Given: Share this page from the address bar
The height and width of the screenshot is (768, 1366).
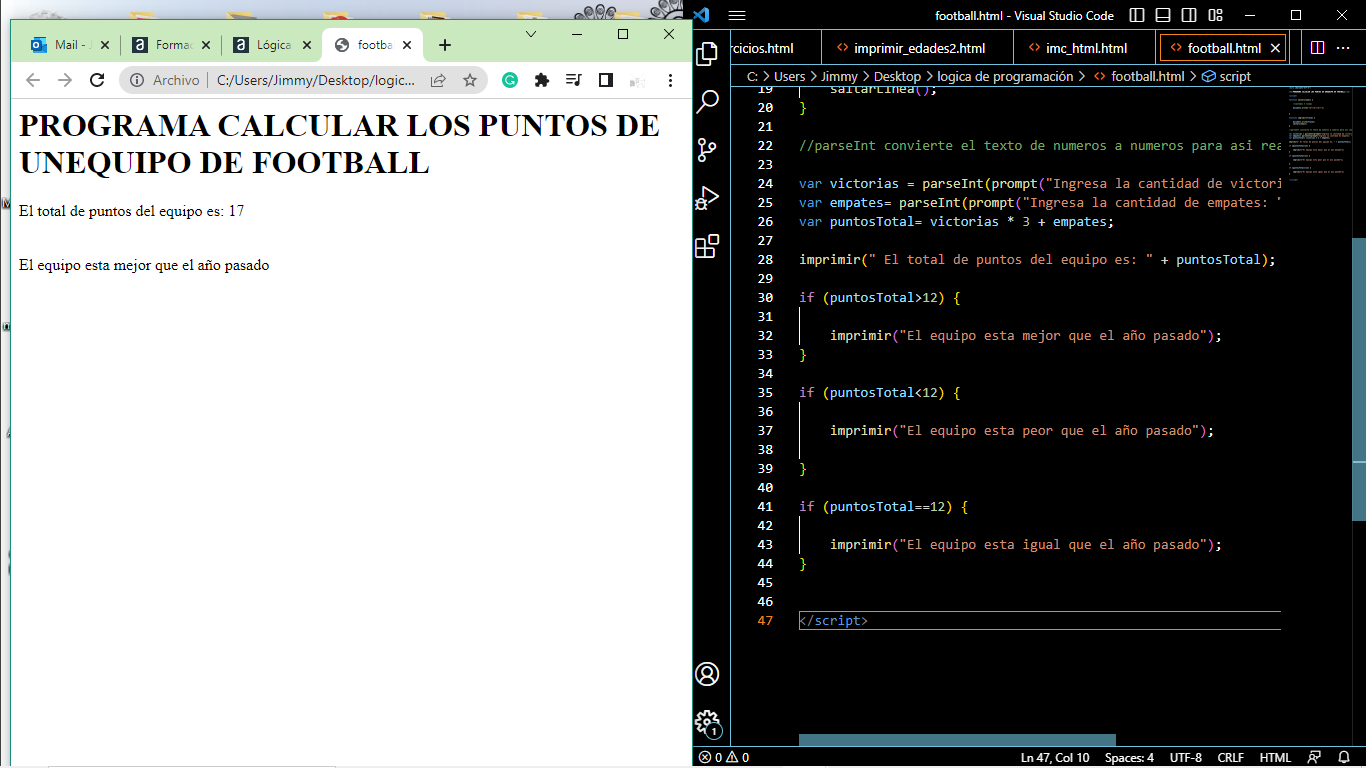Looking at the screenshot, I should [x=438, y=80].
